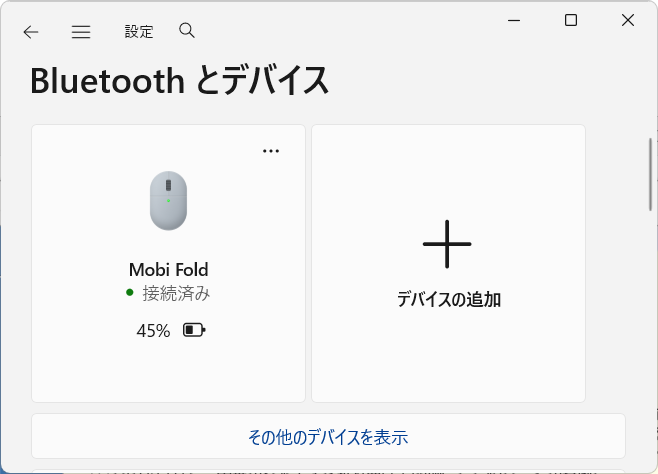The height and width of the screenshot is (474, 658).
Task: Click the 設定 title text
Action: coord(139,32)
